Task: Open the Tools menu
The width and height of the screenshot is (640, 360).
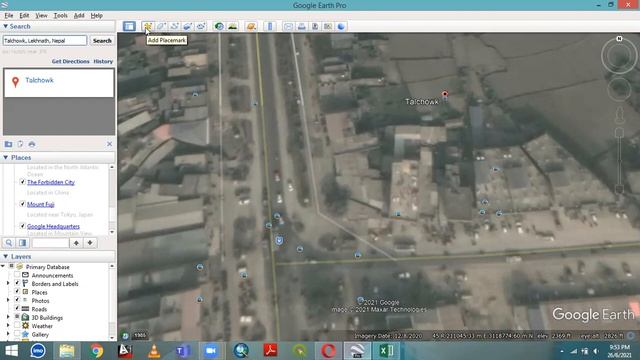Action: click(60, 16)
